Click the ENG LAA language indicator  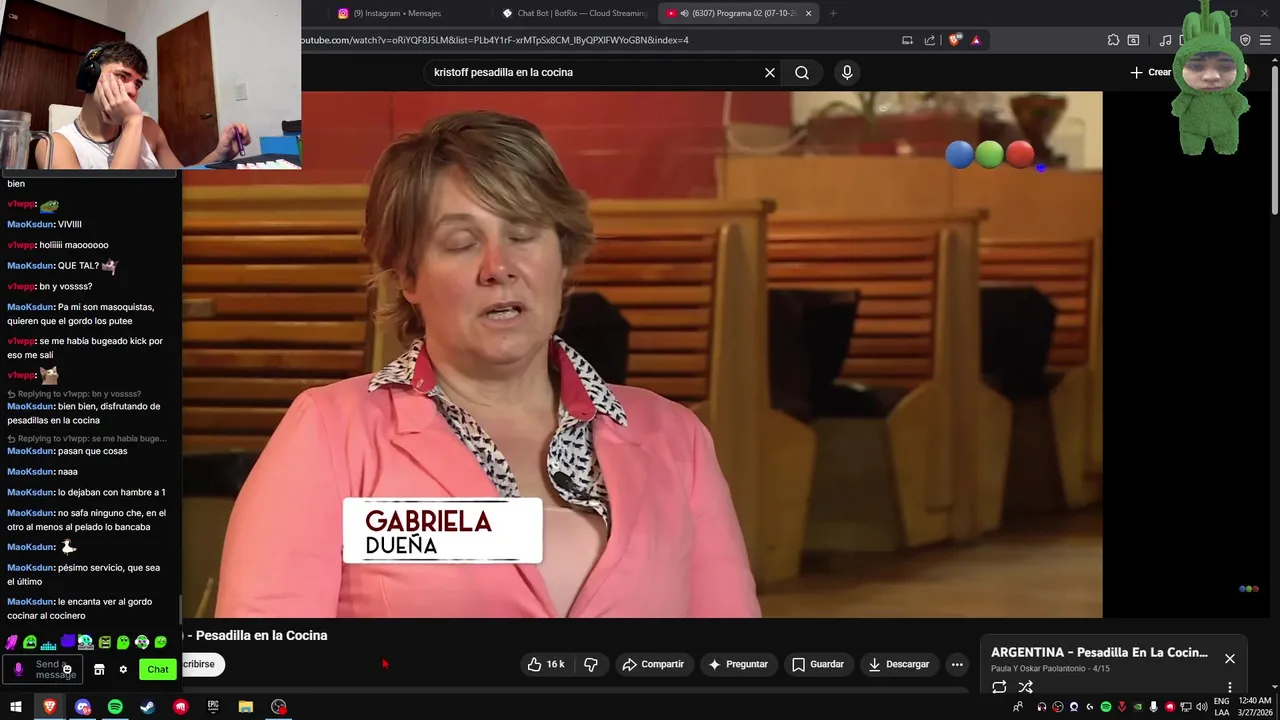(1222, 707)
